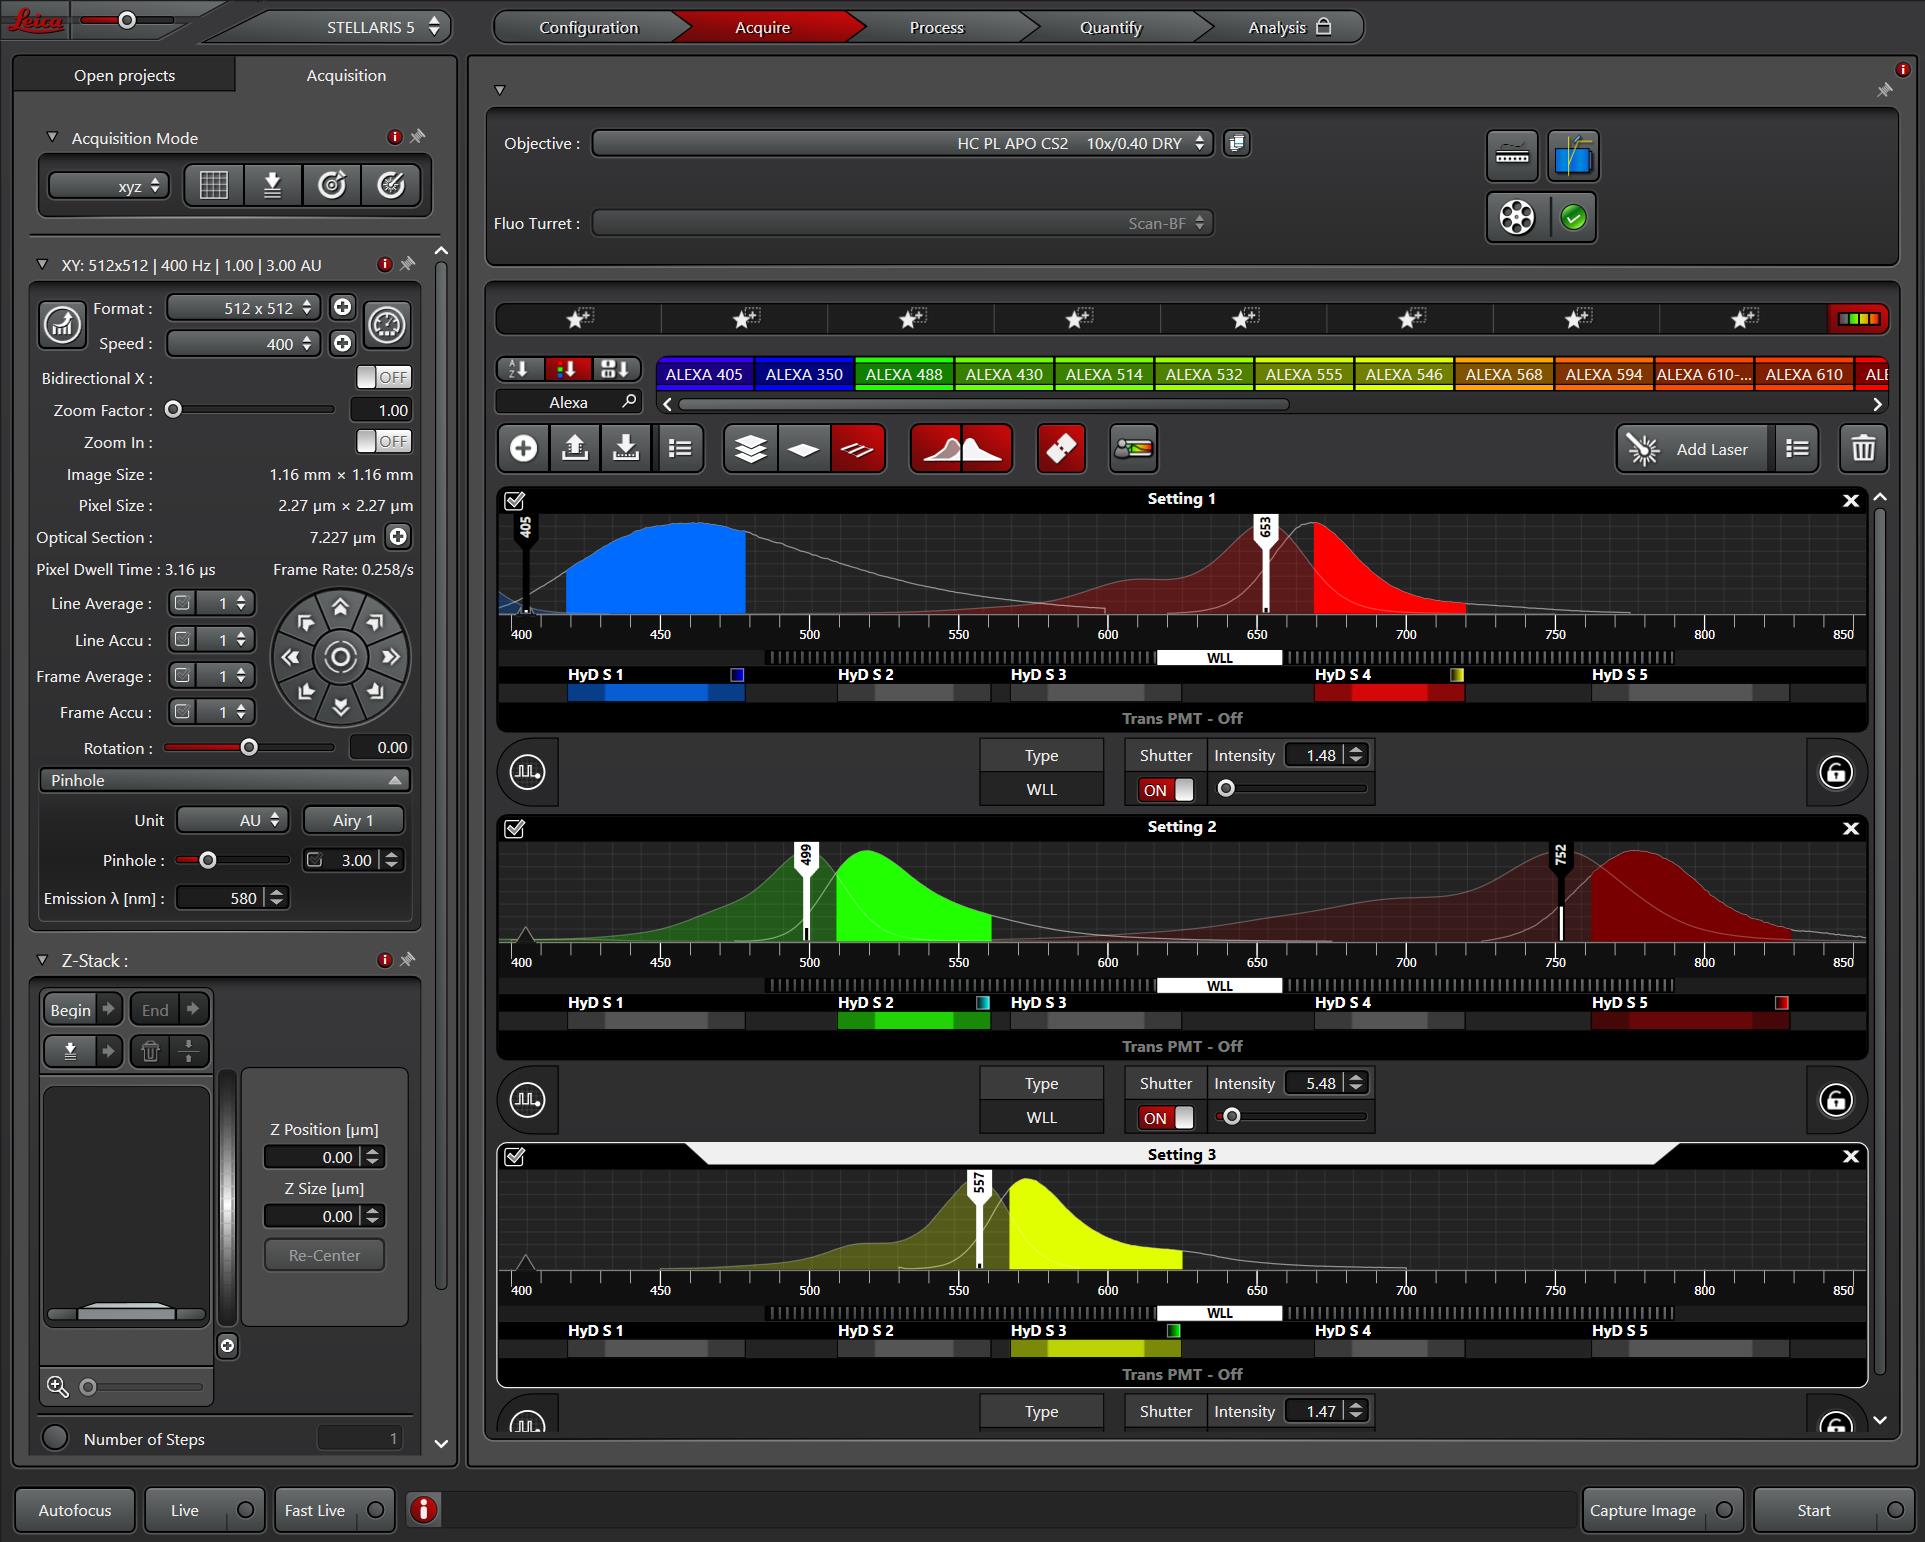Select the red line-by-line sequential icon

coord(857,448)
